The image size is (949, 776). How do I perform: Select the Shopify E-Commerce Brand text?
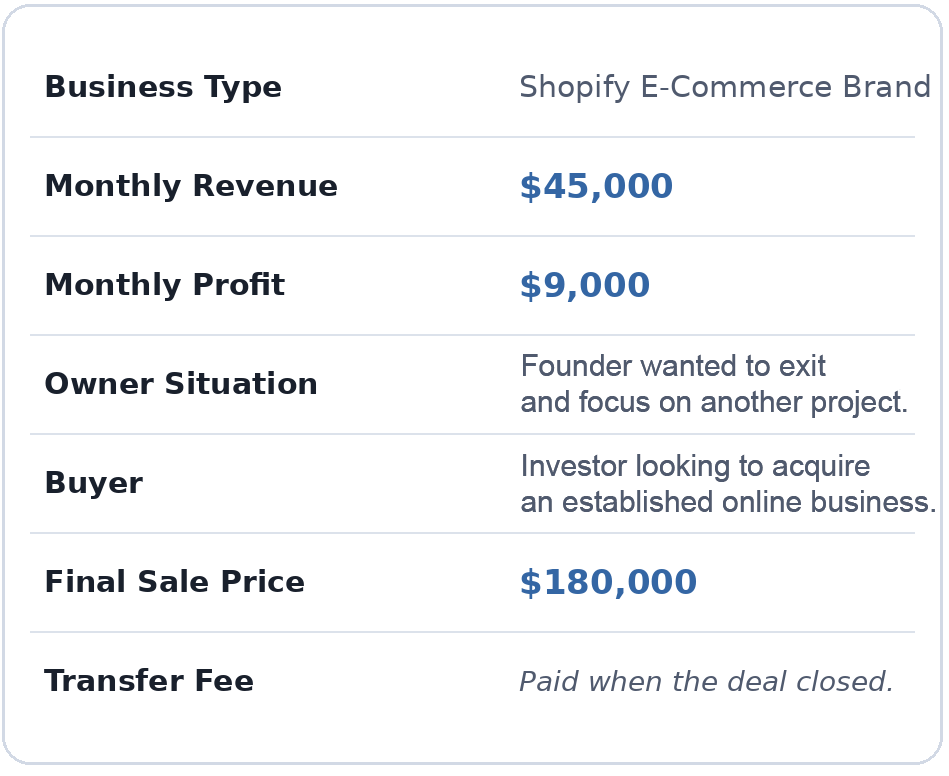click(725, 88)
